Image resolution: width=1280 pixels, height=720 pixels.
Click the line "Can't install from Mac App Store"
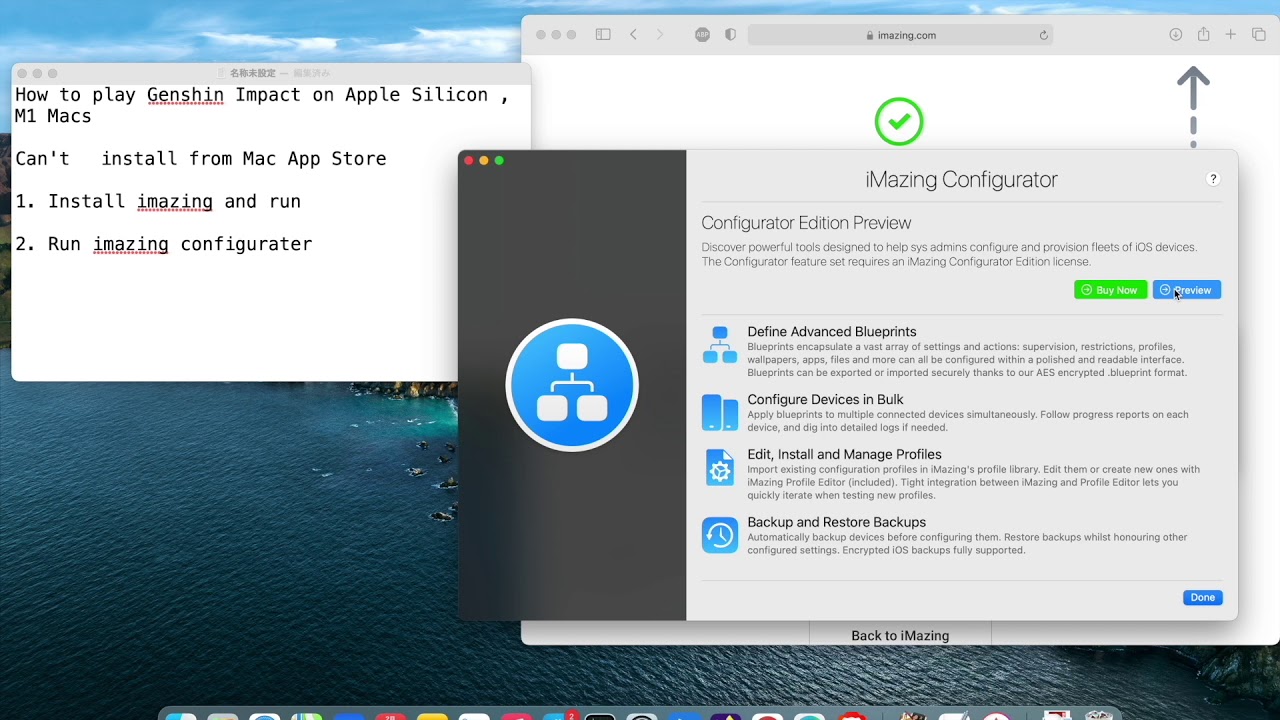click(x=200, y=159)
